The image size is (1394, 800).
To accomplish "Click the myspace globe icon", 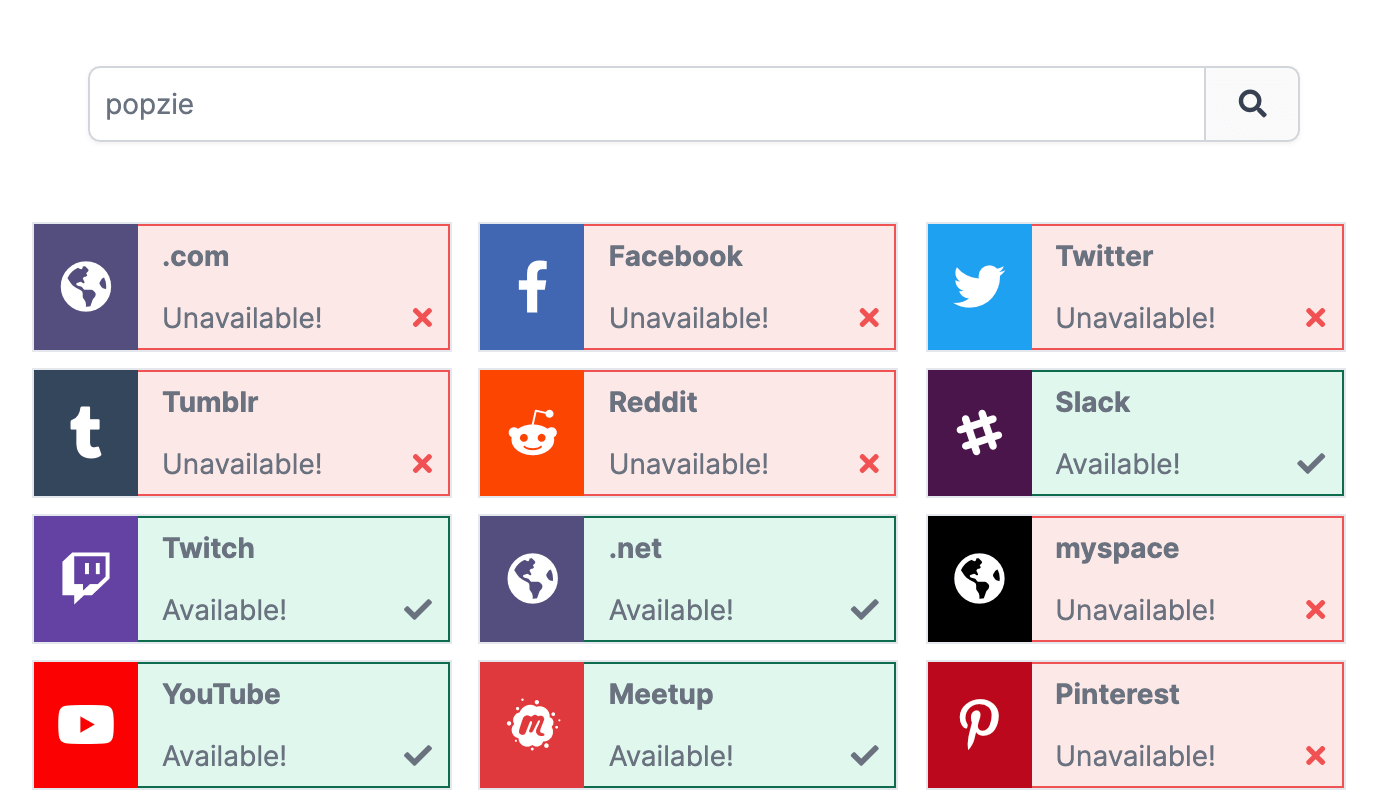I will pos(979,579).
